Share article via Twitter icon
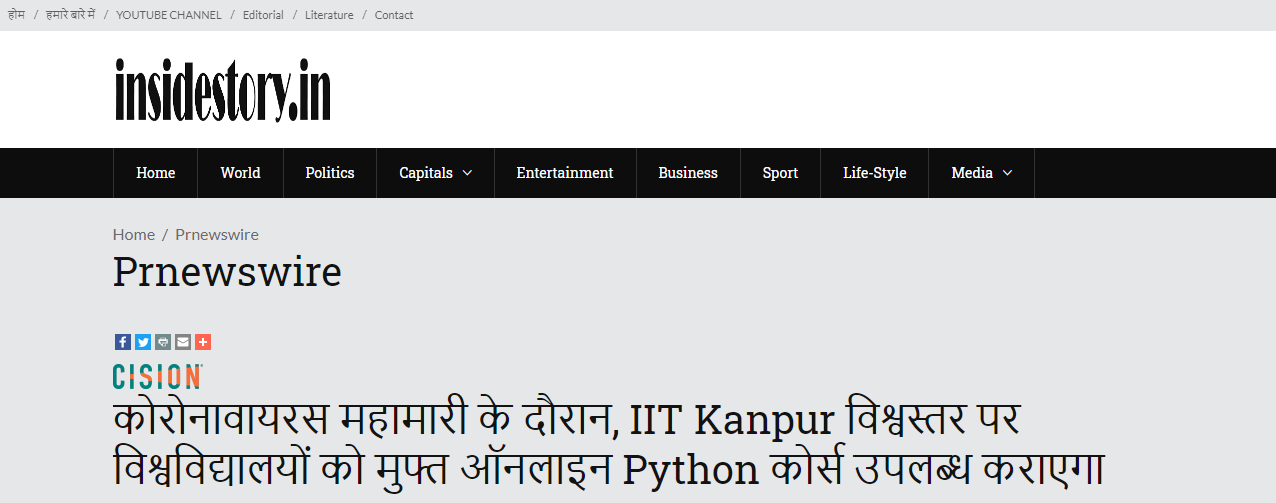Viewport: 1276px width, 503px height. click(143, 342)
